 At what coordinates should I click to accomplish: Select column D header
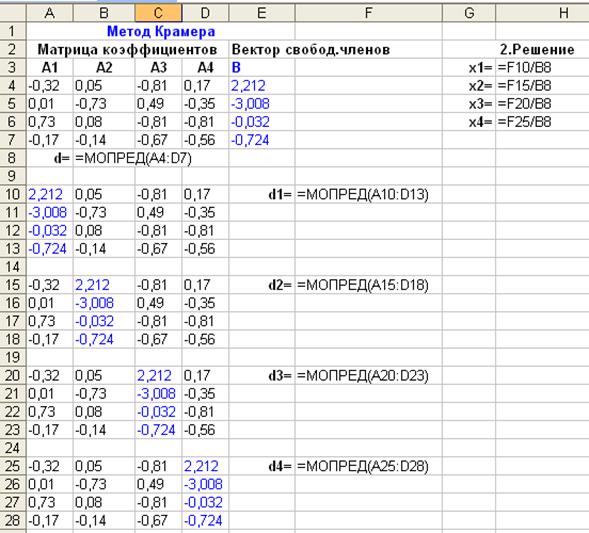[x=205, y=13]
